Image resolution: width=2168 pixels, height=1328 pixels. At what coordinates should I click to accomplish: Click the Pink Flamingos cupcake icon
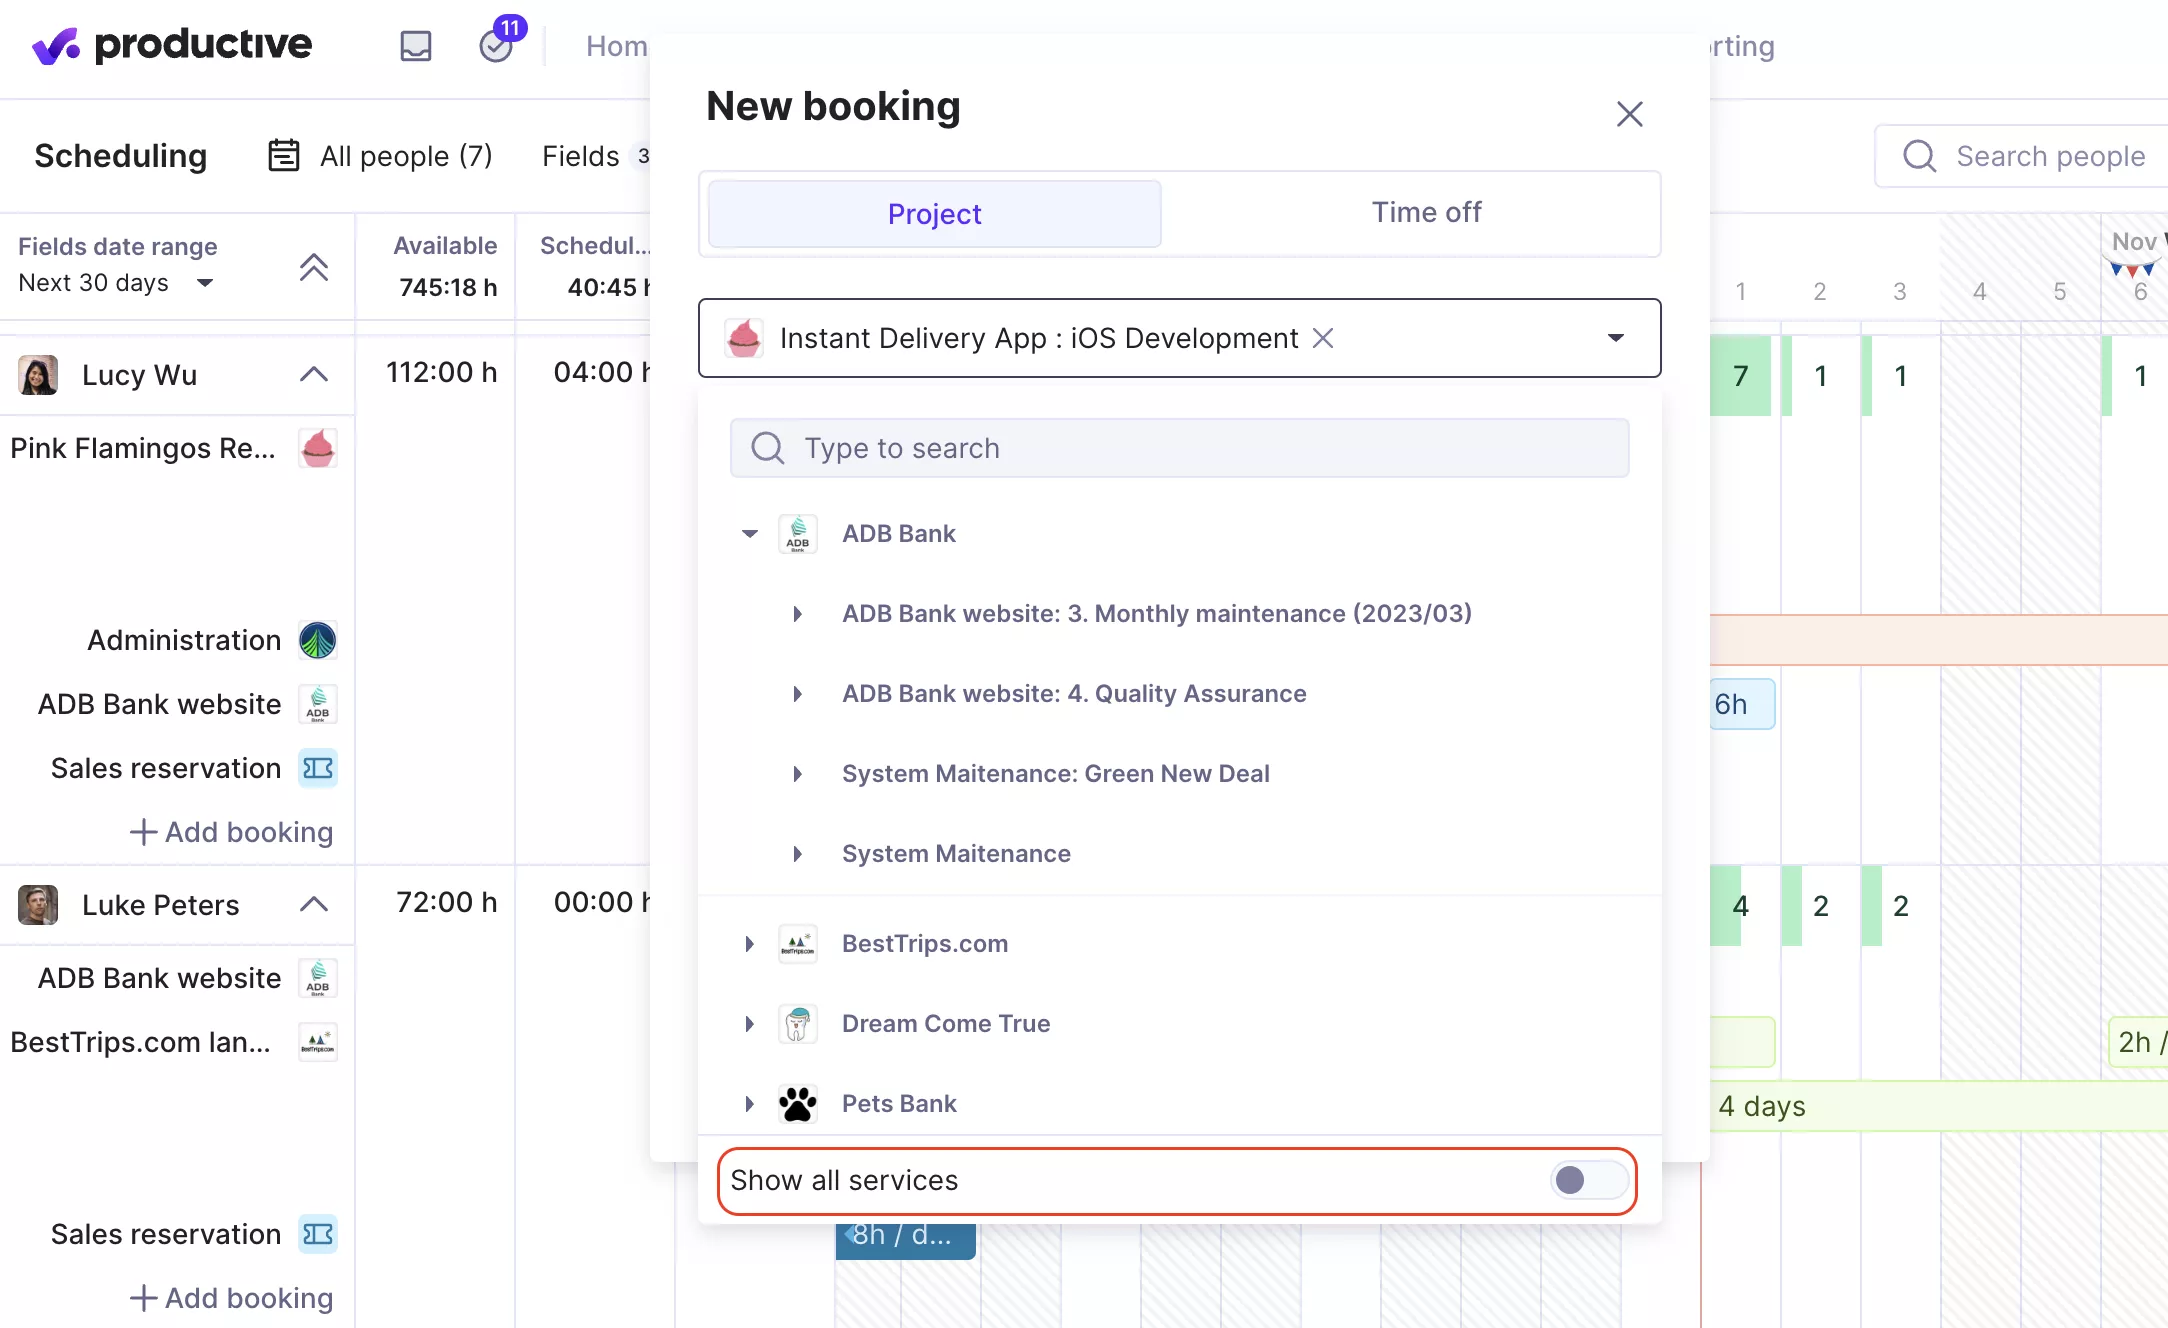coord(318,448)
